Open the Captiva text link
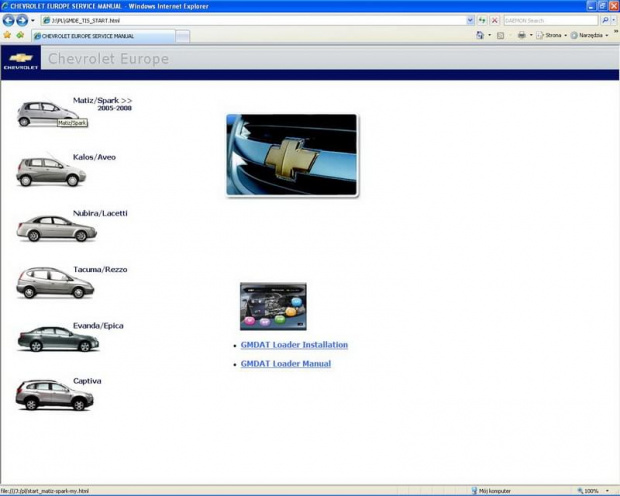This screenshot has width=620, height=496. 87,381
